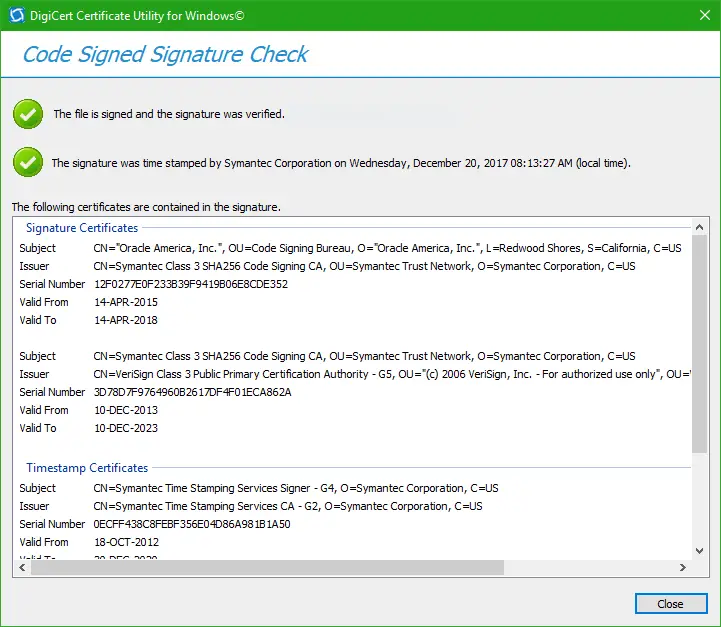Click the horizontal scrollbar thumb
721x627 pixels.
(x=268, y=567)
